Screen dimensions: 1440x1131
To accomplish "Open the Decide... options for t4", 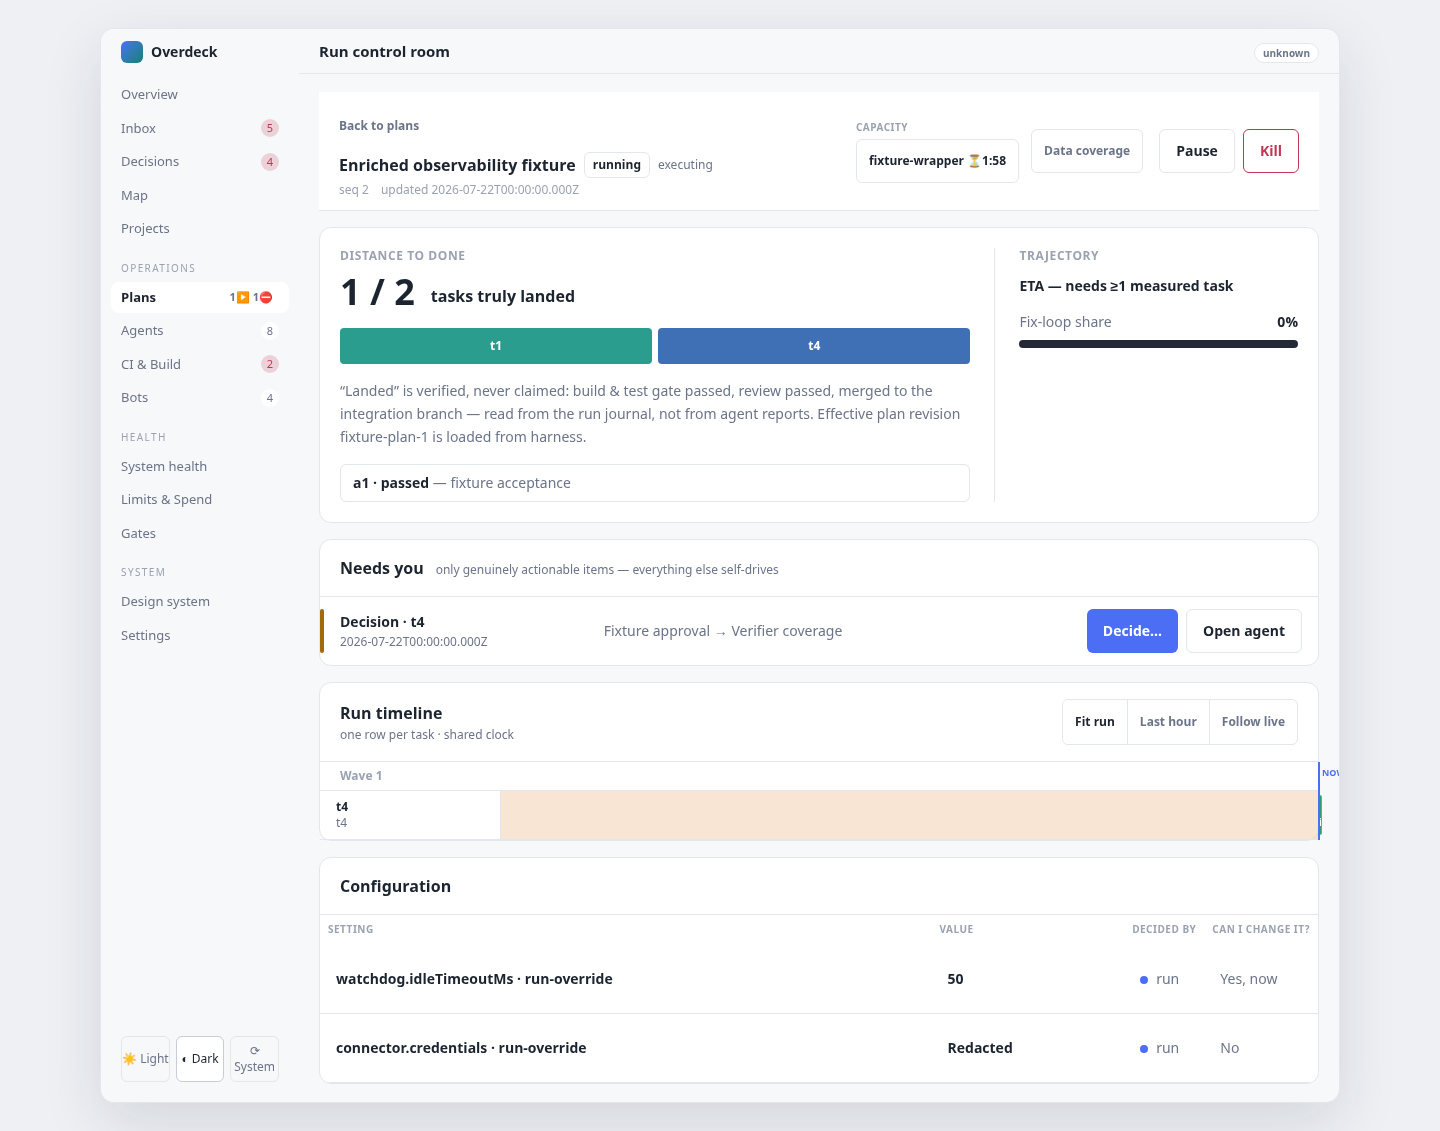I will pos(1132,631).
